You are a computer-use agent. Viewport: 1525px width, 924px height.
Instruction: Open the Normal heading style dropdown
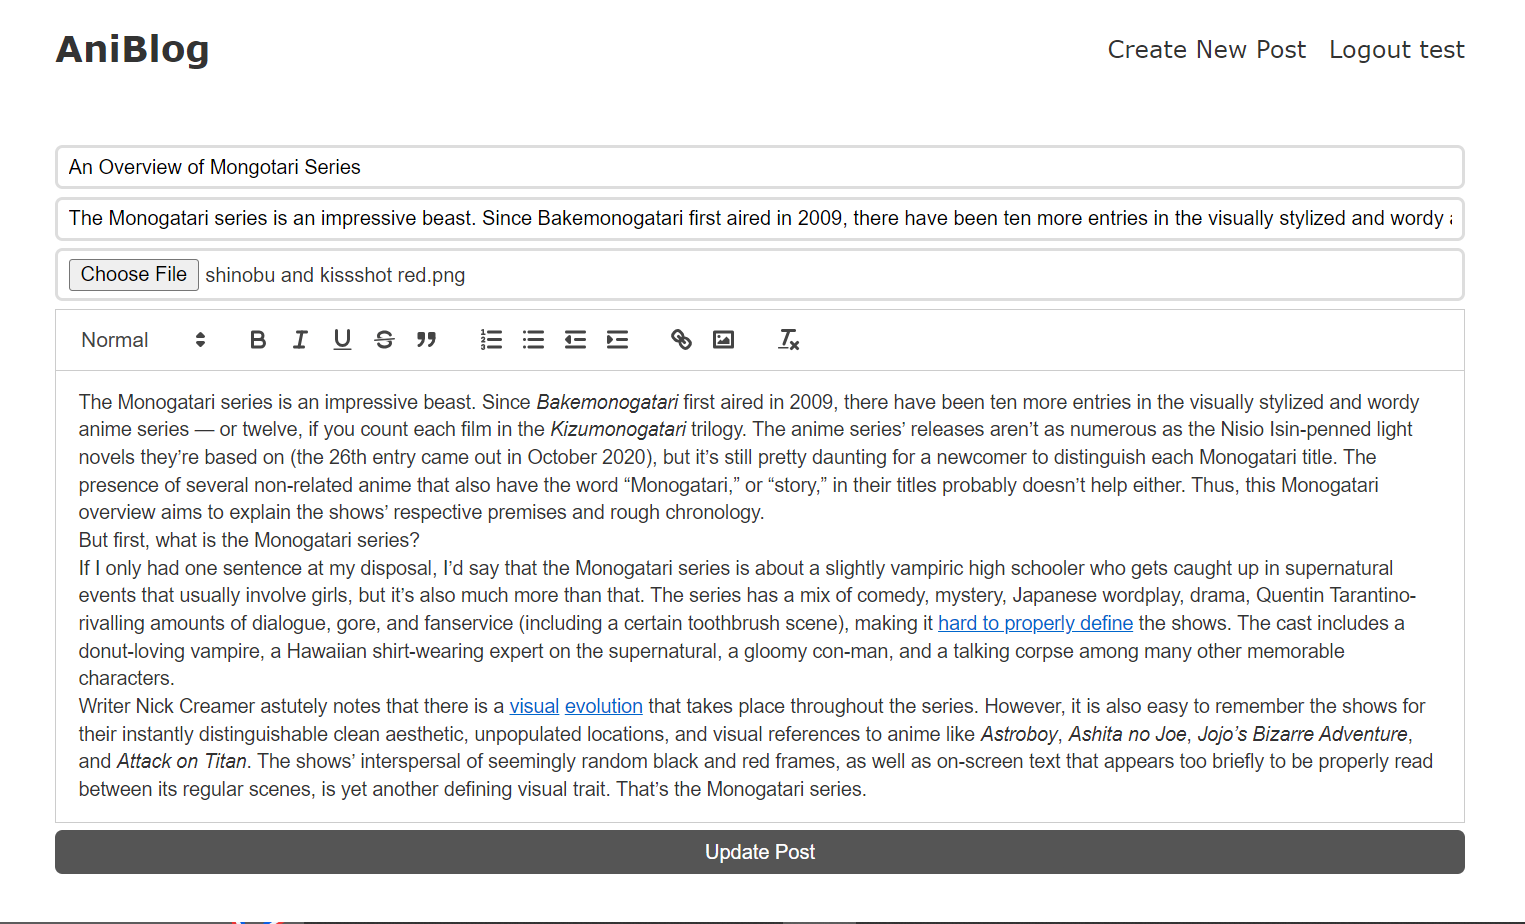pos(143,340)
